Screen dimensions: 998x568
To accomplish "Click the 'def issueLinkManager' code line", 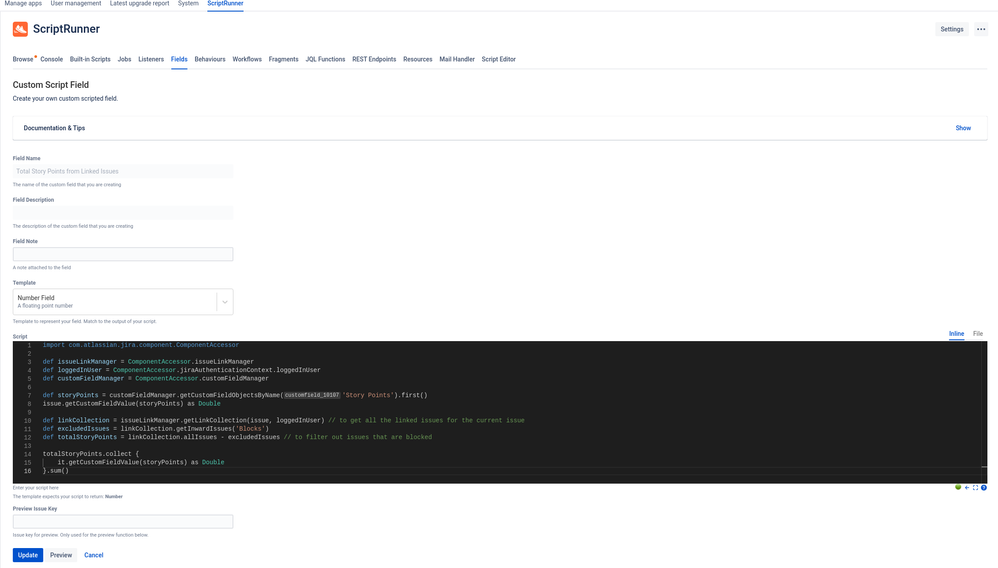I will (148, 362).
